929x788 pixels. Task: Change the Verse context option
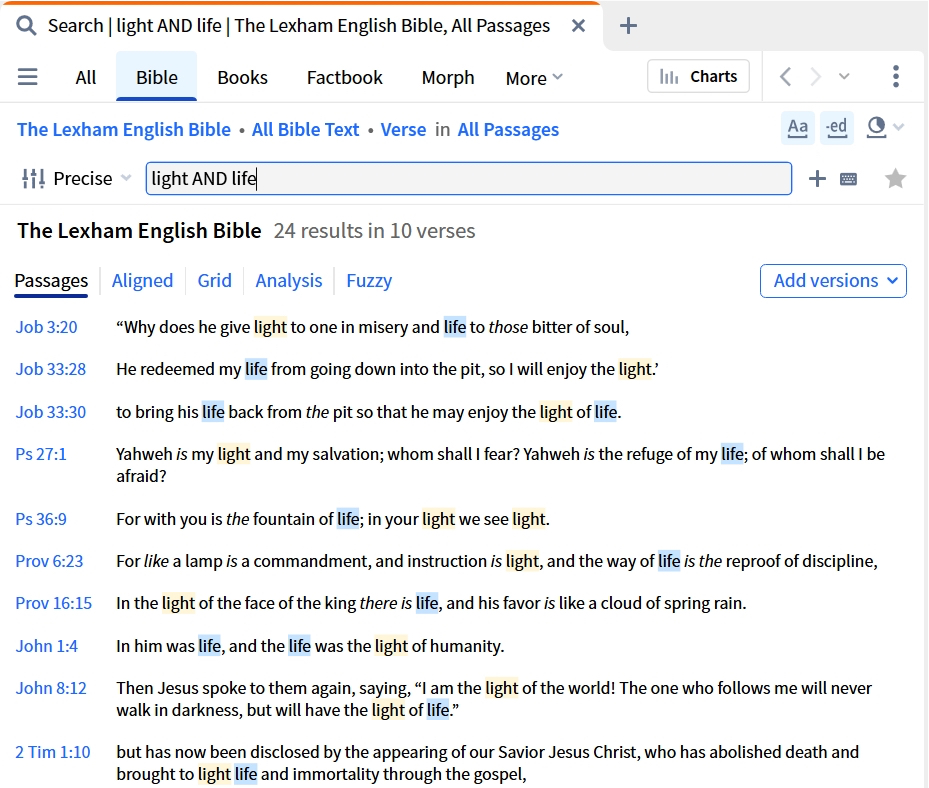click(x=403, y=130)
